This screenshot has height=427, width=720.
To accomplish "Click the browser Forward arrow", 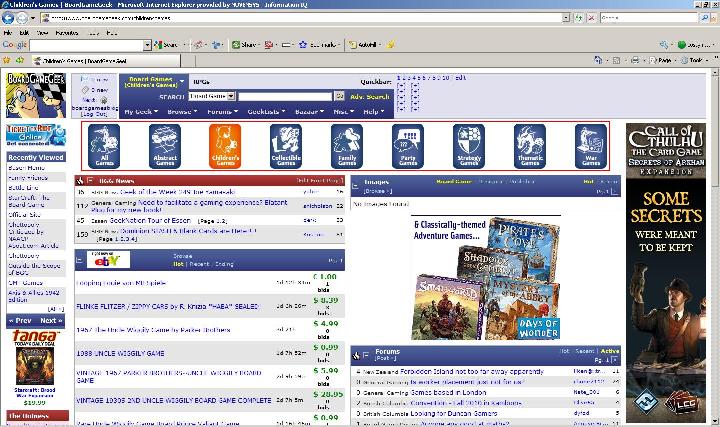I will click(22, 18).
